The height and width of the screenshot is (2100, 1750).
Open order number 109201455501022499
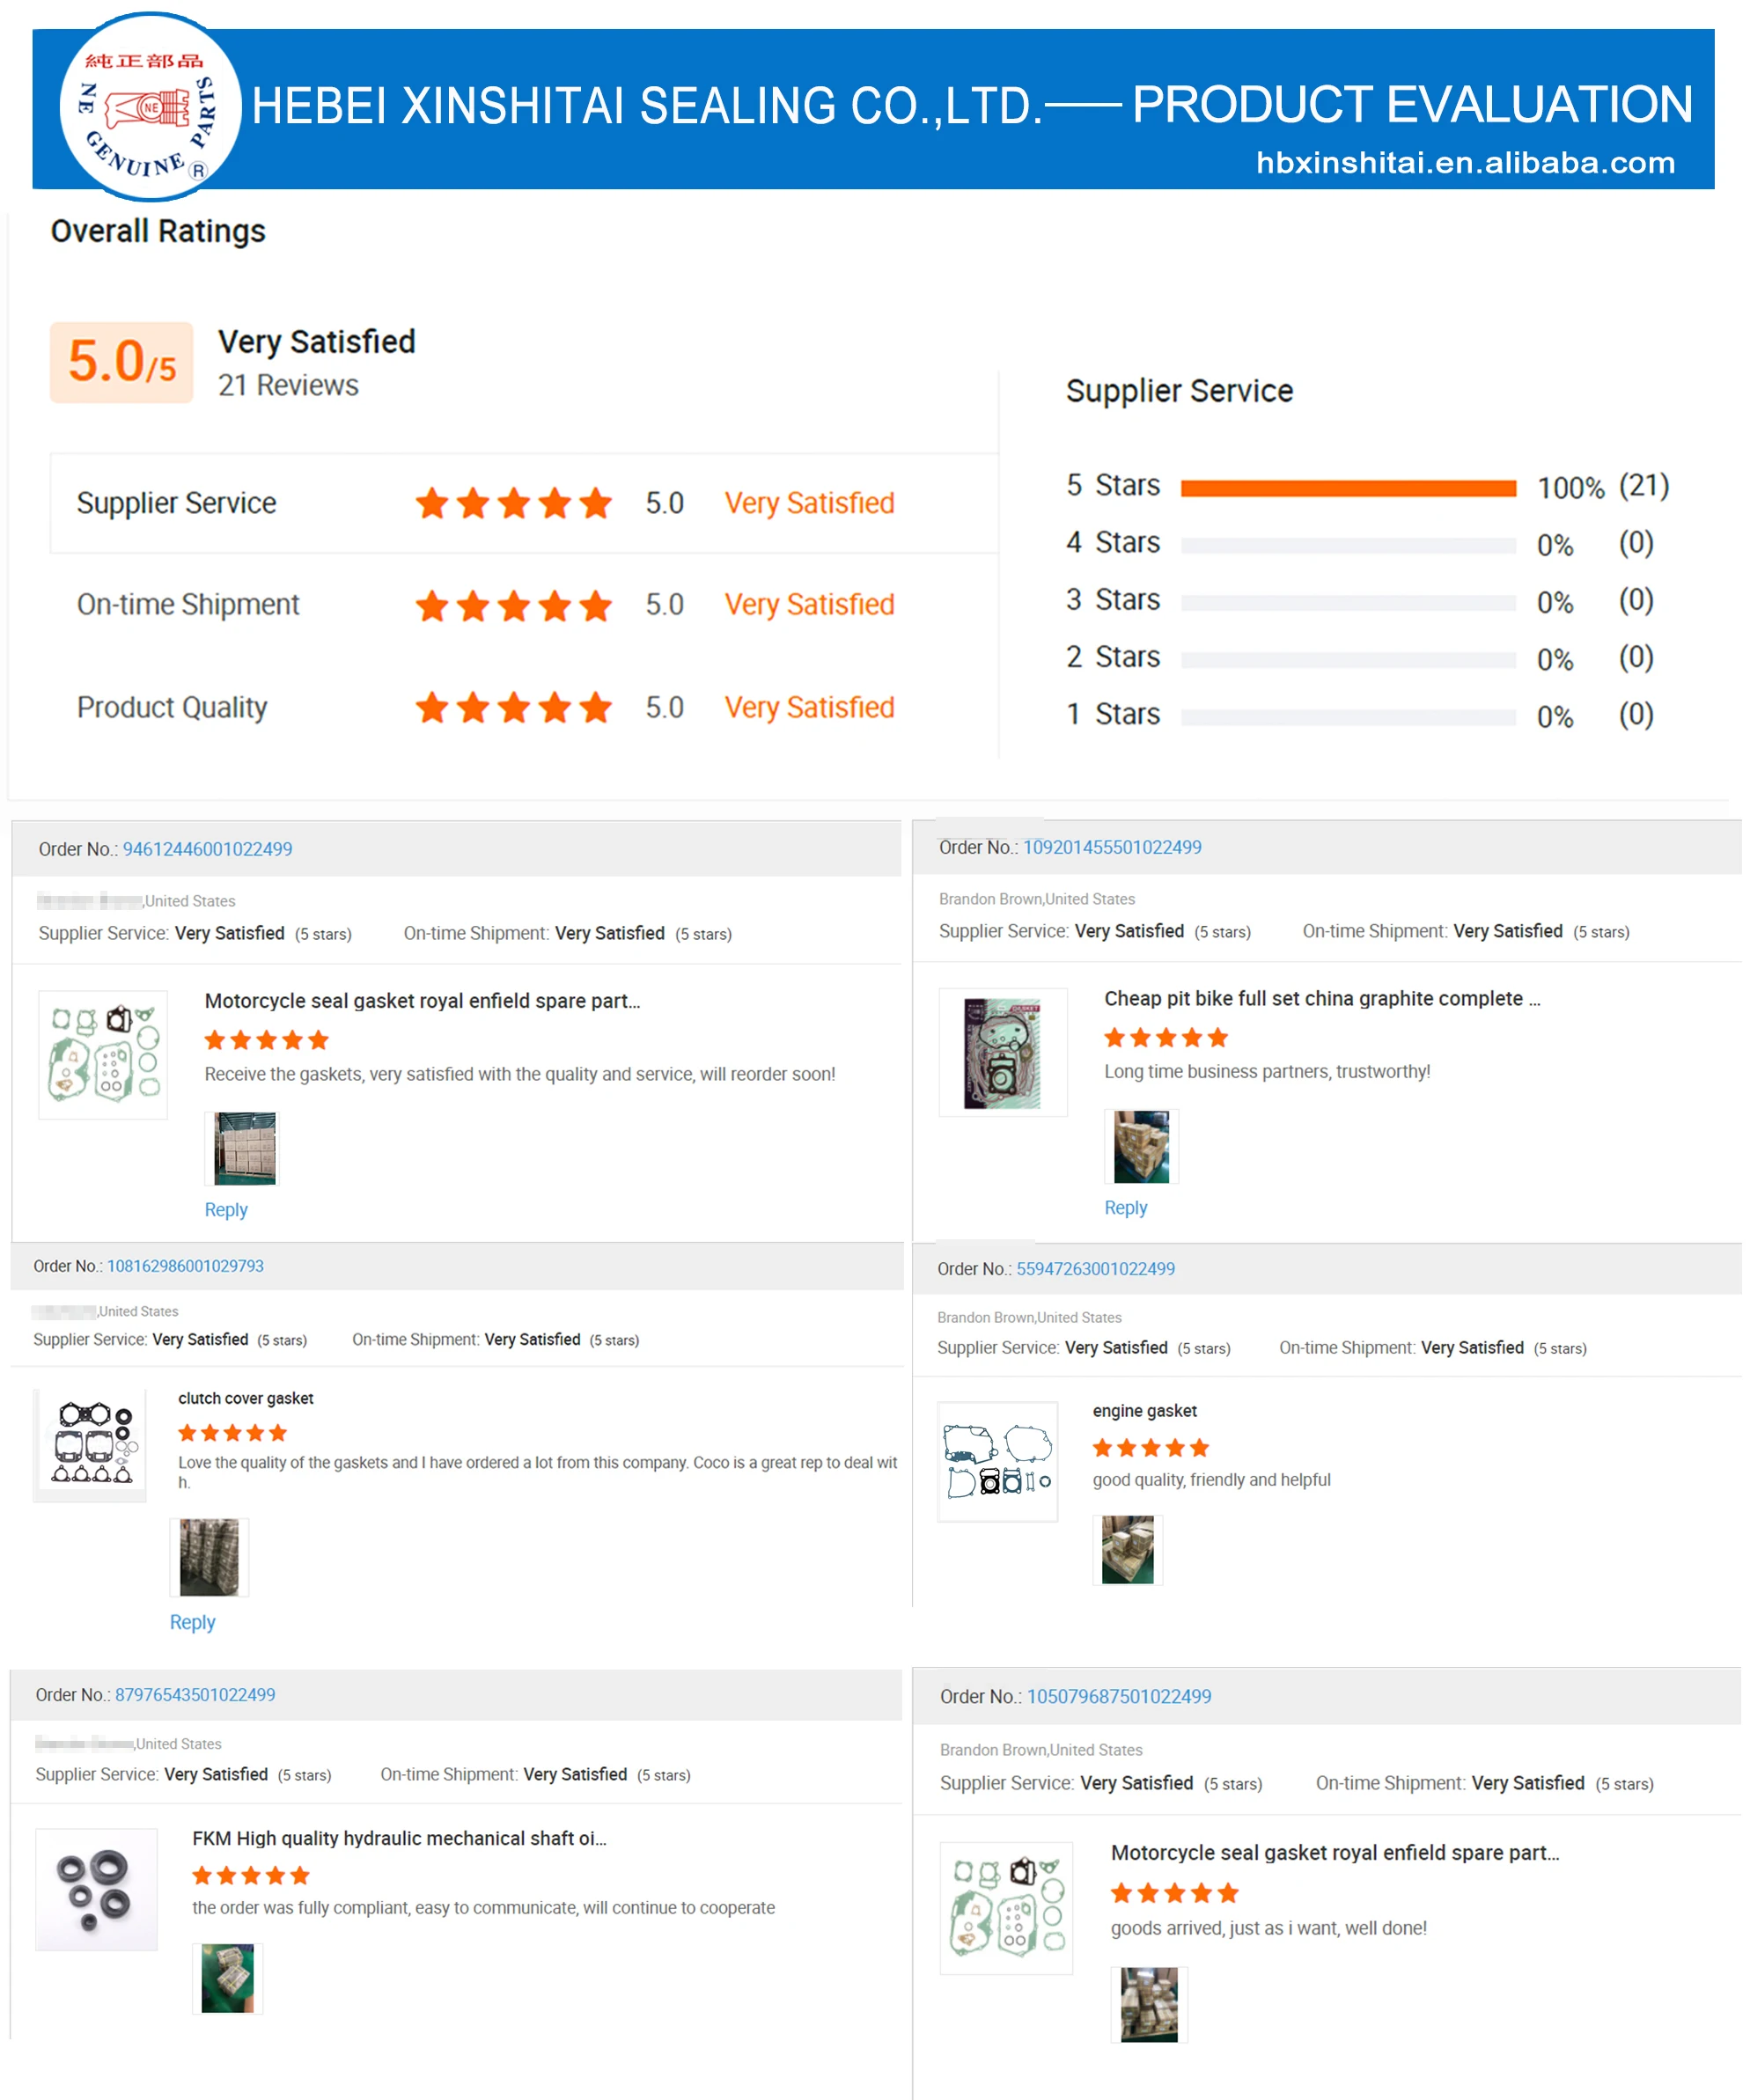[1111, 847]
